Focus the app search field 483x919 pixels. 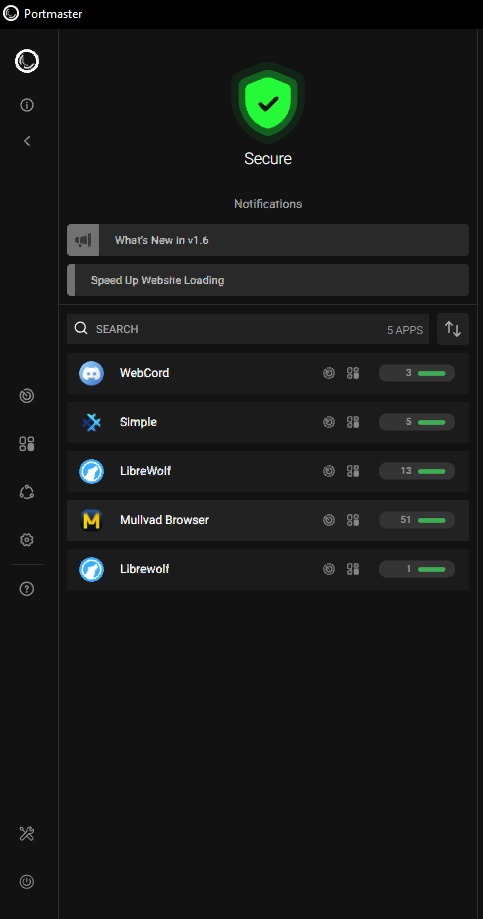tap(247, 329)
